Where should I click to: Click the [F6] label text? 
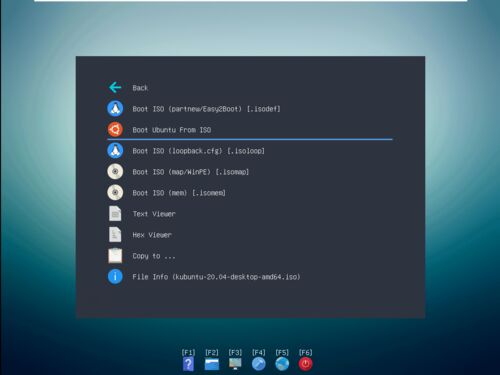(x=305, y=352)
